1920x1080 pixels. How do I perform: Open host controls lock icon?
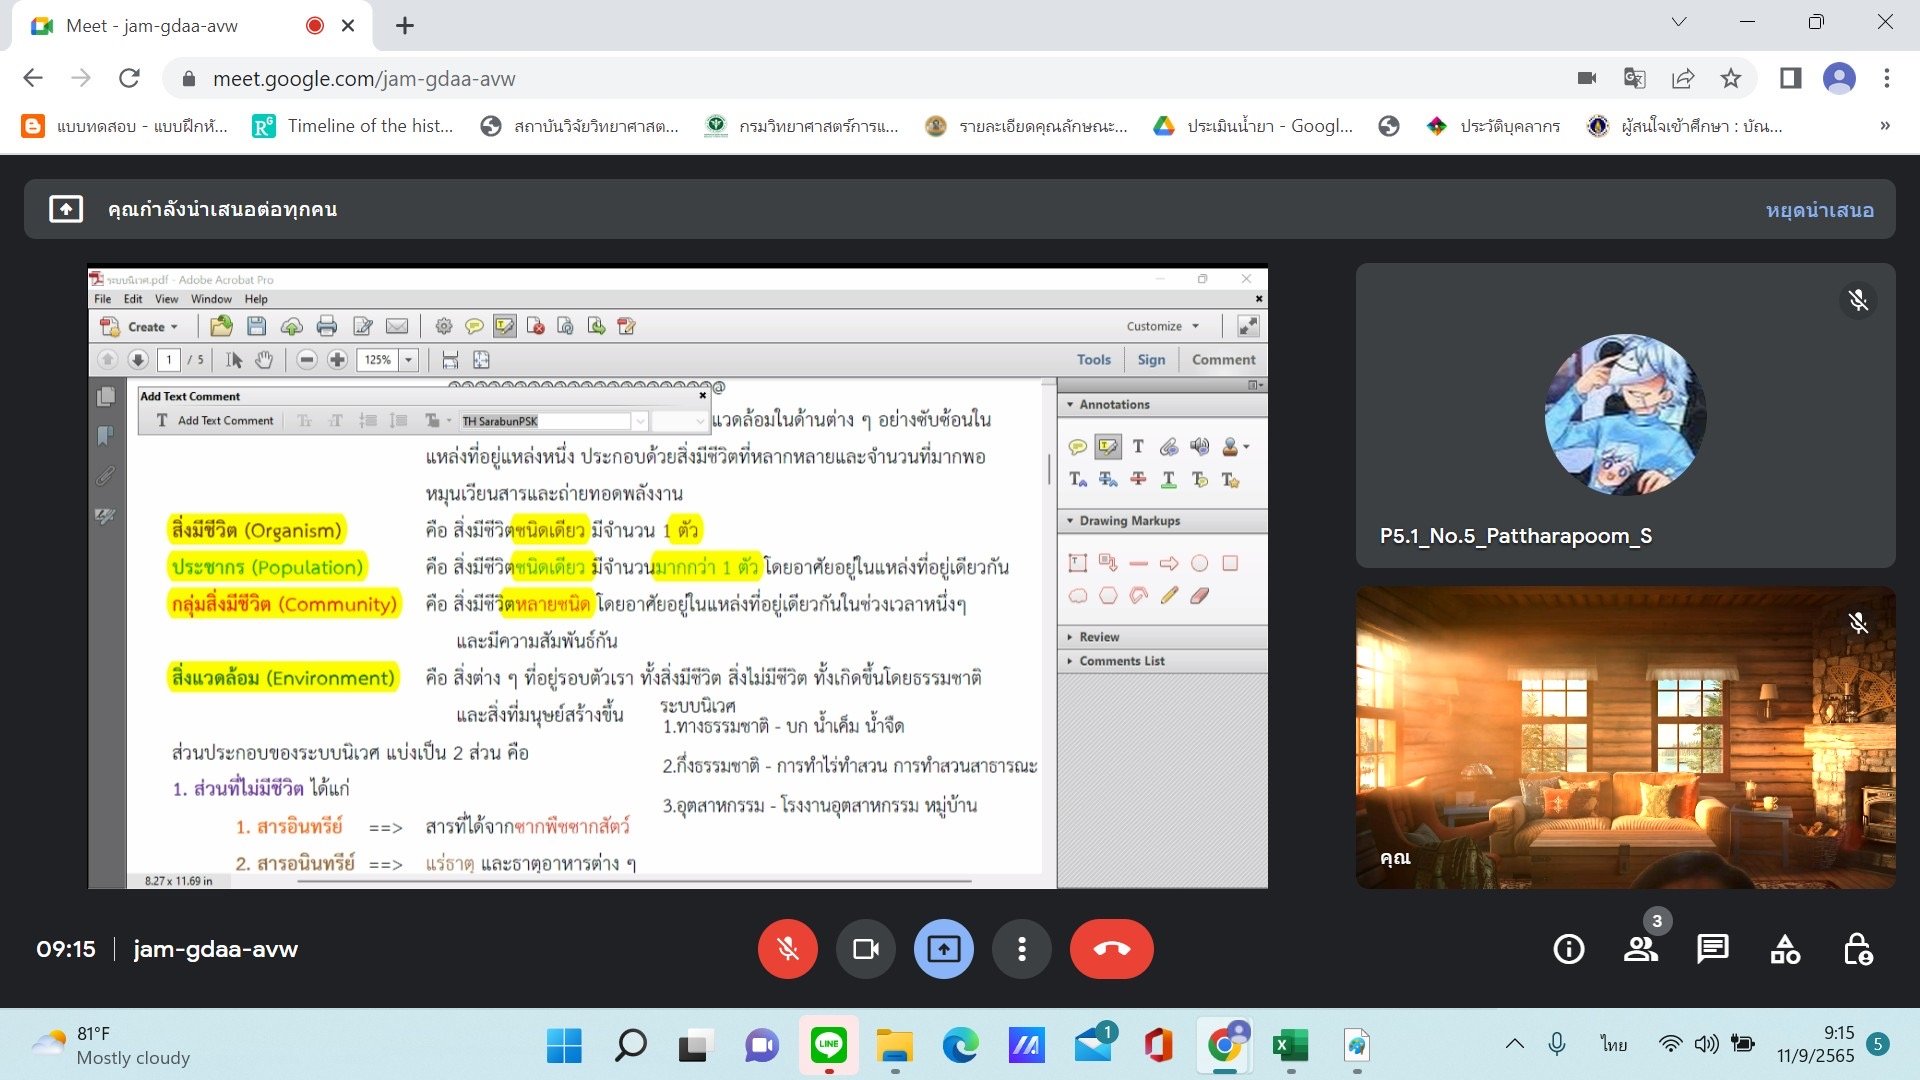coord(1857,949)
